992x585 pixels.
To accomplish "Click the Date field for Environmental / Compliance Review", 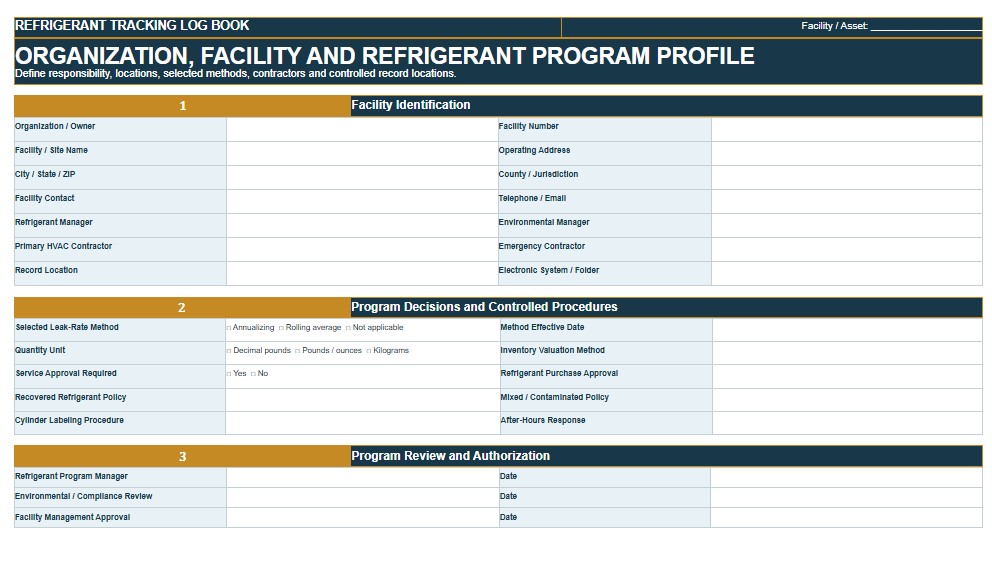I will 846,498.
